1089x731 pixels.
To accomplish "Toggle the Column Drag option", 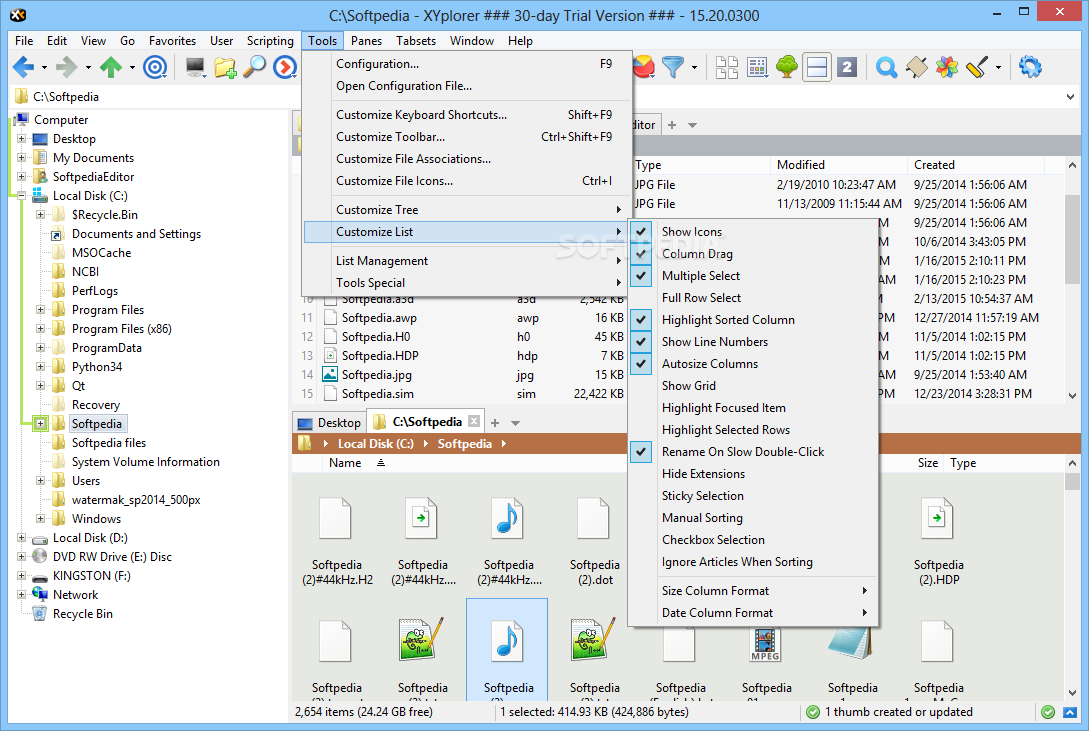I will point(753,254).
